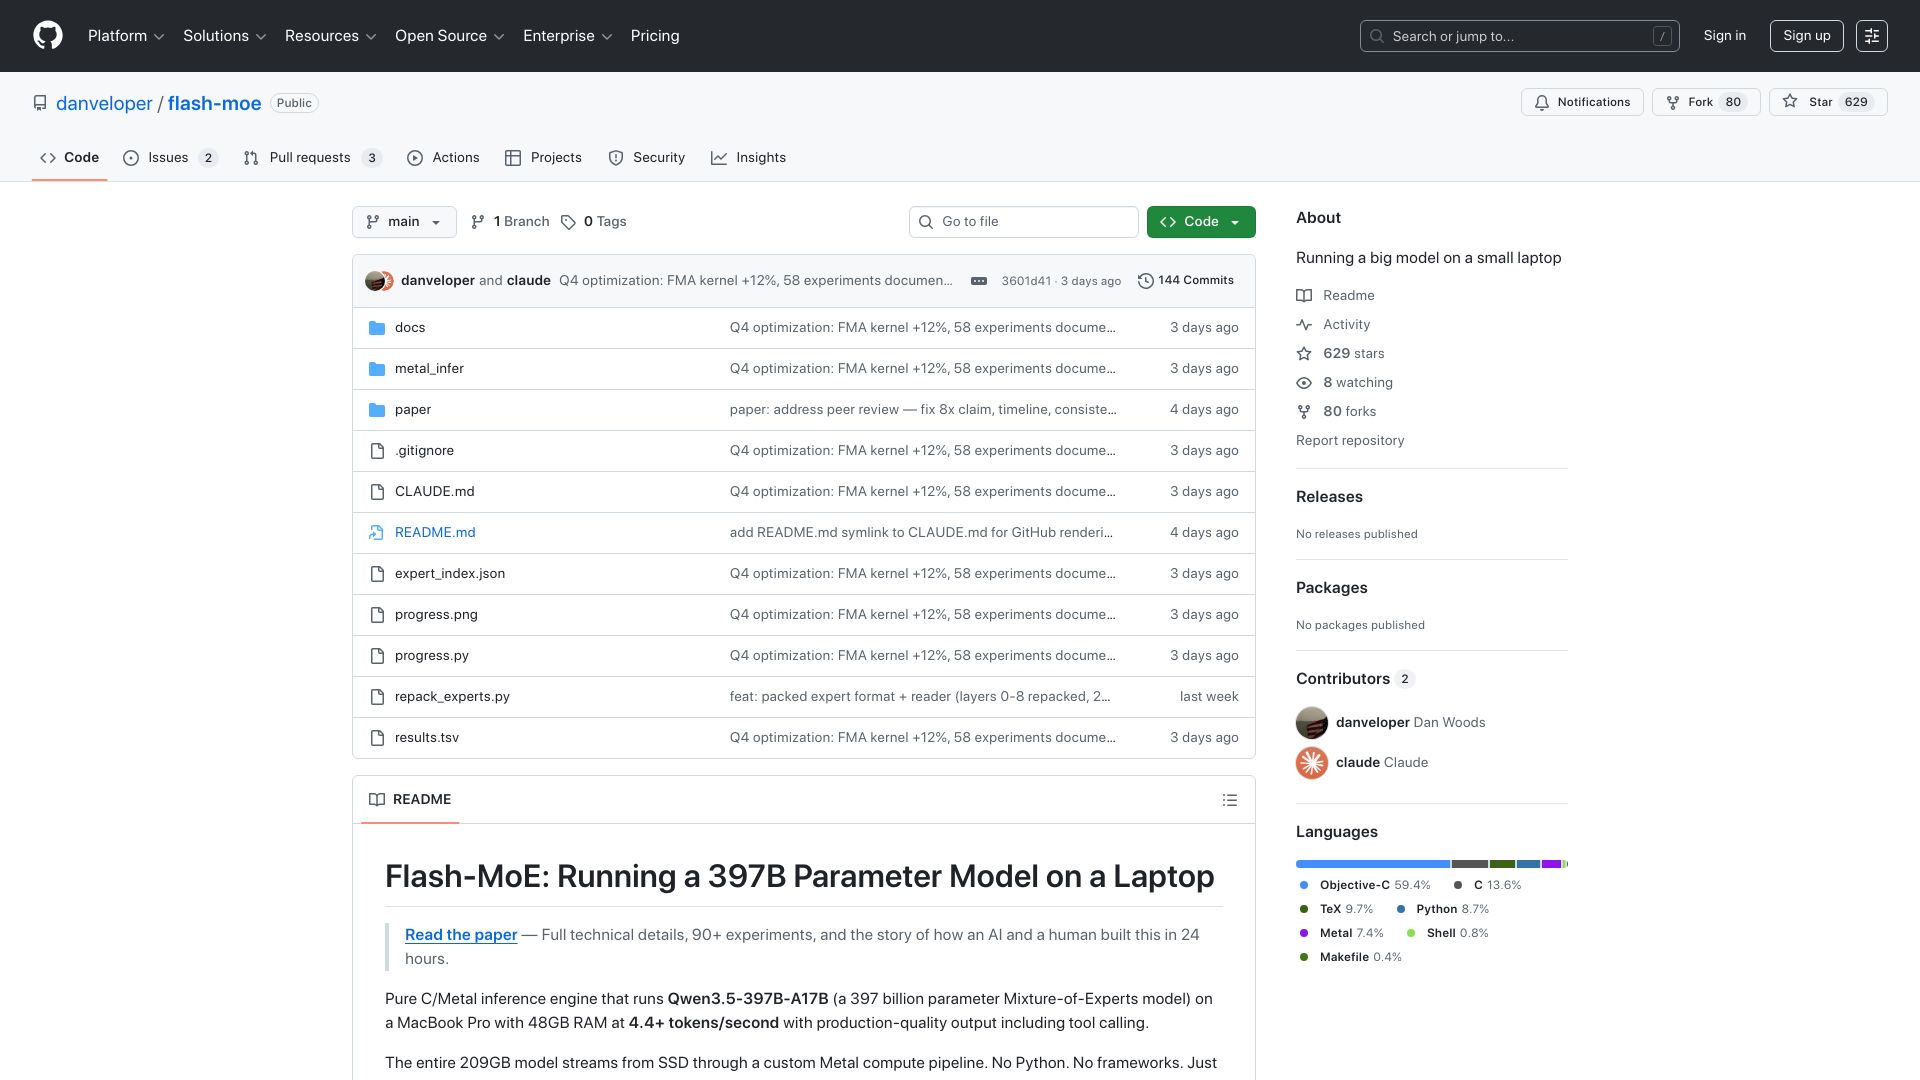Open the README outline icon
Screen dimensions: 1920x1080
point(1230,800)
